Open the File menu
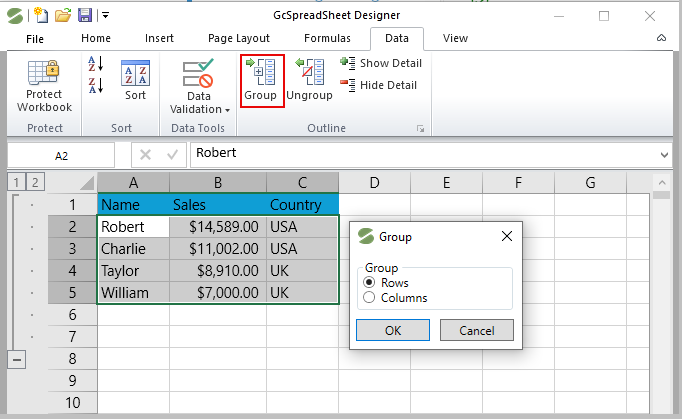Screen dimensions: 682x419 point(35,39)
